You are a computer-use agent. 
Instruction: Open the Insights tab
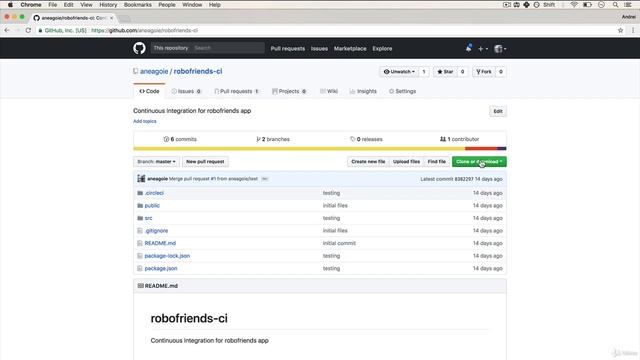tap(363, 91)
